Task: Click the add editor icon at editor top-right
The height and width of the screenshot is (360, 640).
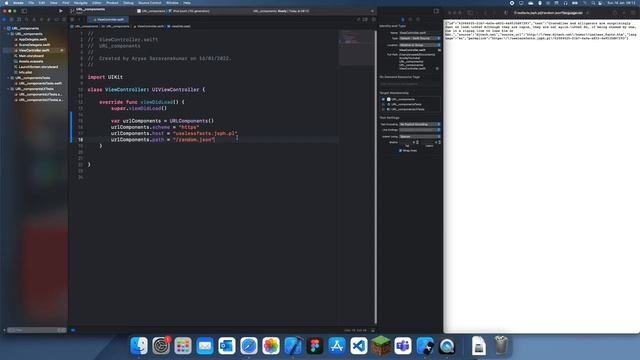Action: (372, 19)
